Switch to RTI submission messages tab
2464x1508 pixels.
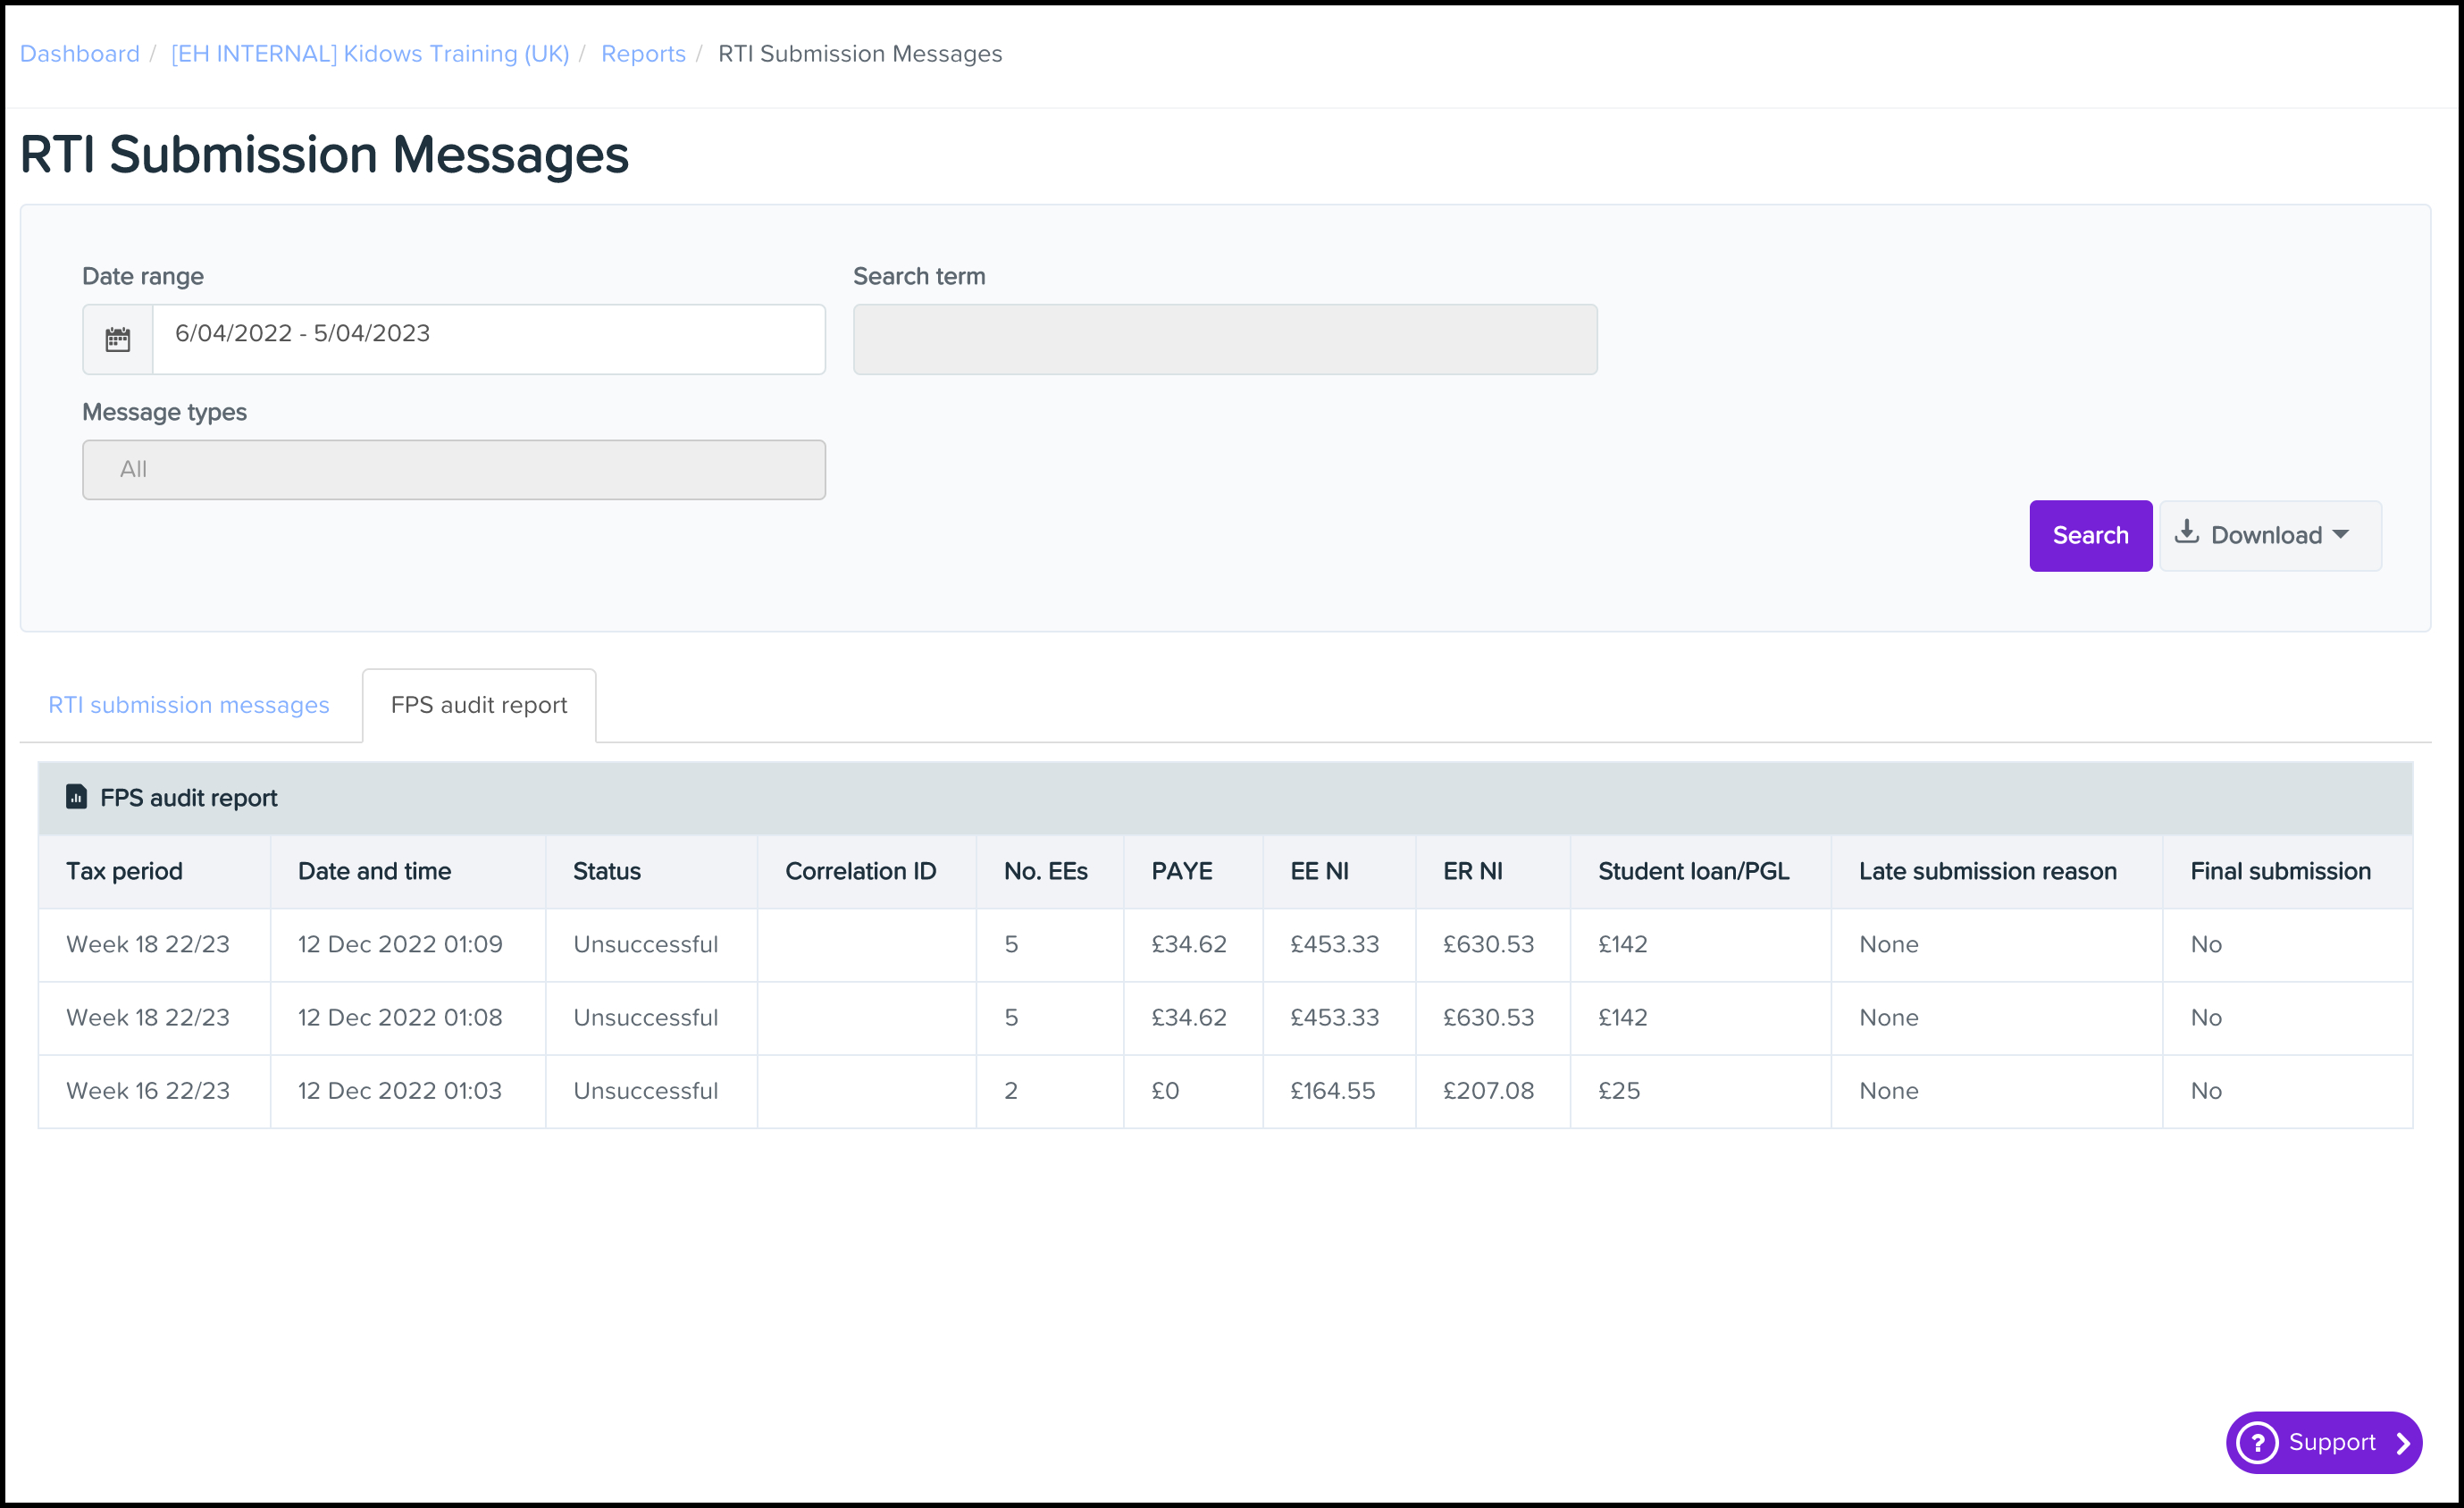[189, 705]
